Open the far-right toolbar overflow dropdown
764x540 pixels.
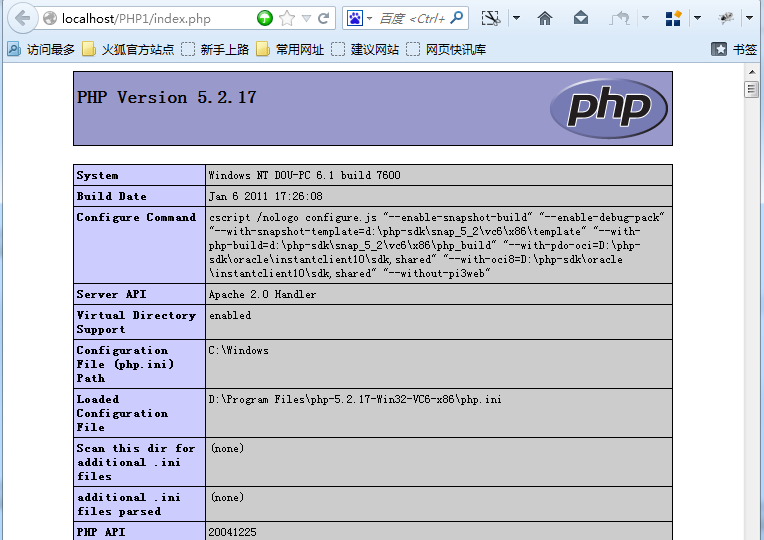(x=749, y=19)
